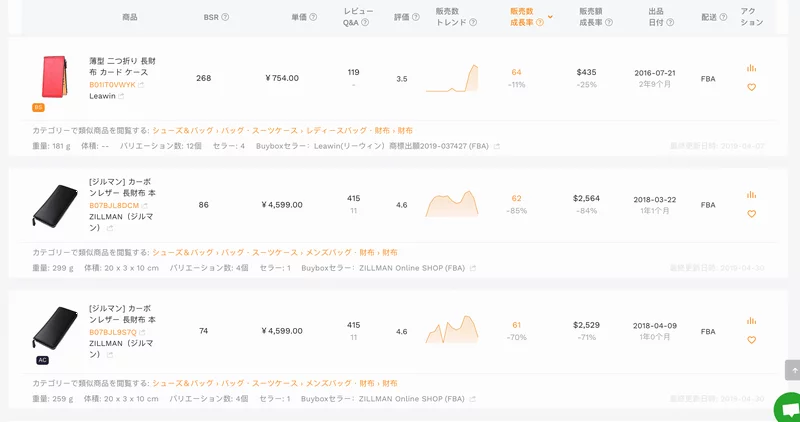Viewport: 800px width, 422px height.
Task: Click help icon beside 配送 column header
Action: click(723, 17)
